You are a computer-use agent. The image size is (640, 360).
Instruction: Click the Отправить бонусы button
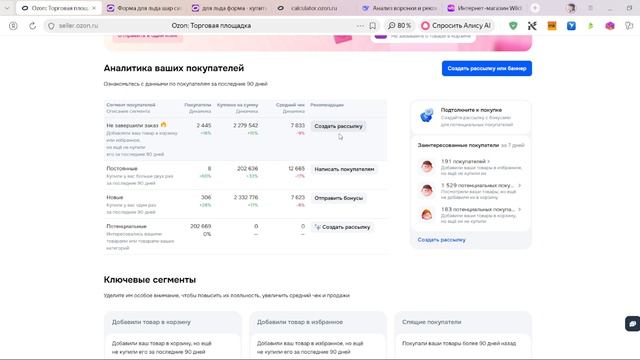pos(338,198)
